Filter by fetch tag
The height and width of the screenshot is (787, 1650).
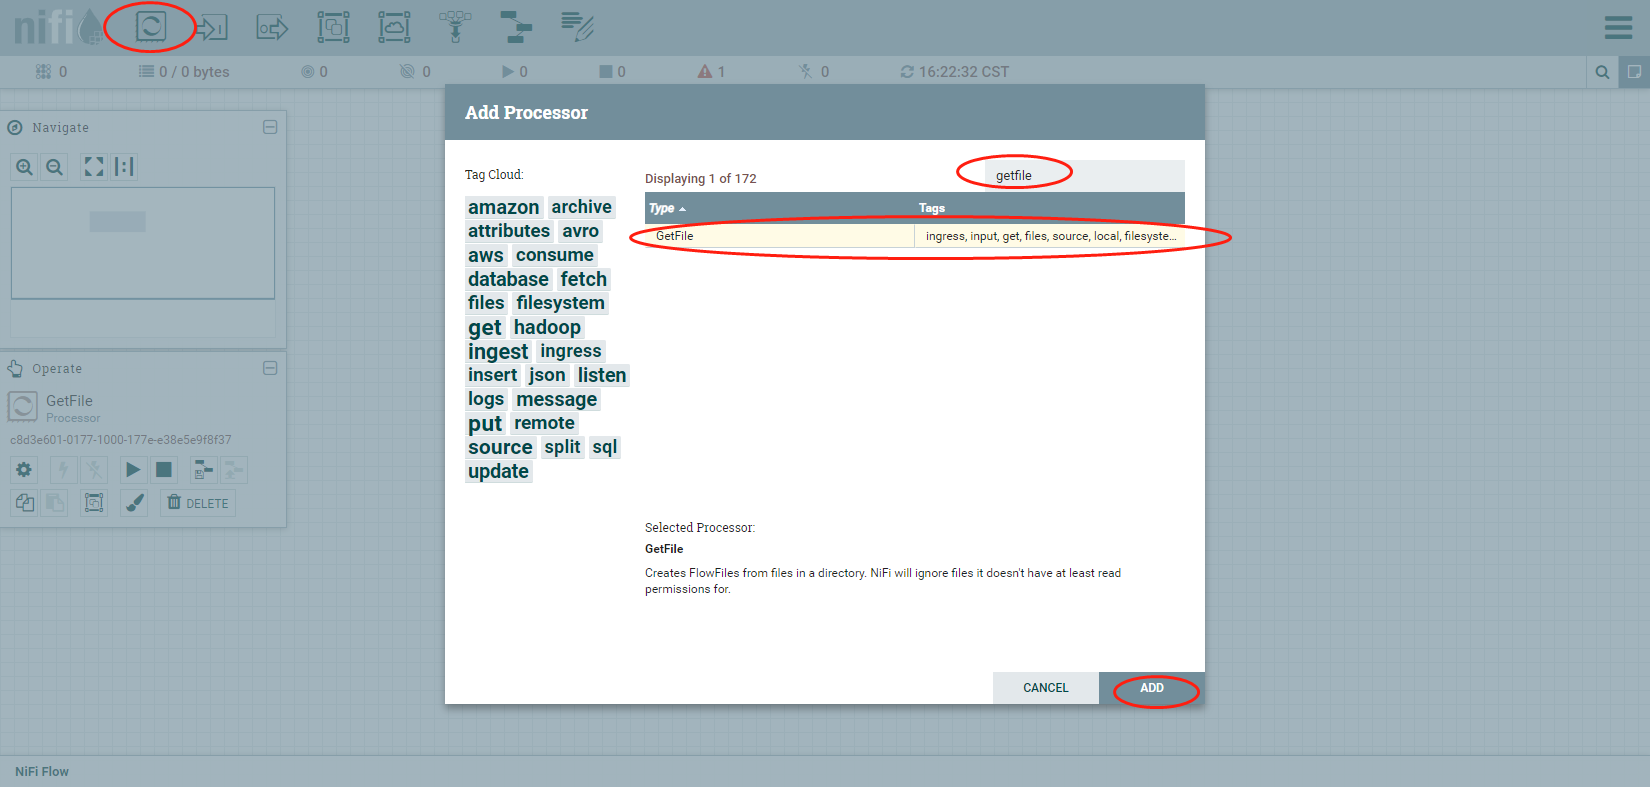[584, 279]
